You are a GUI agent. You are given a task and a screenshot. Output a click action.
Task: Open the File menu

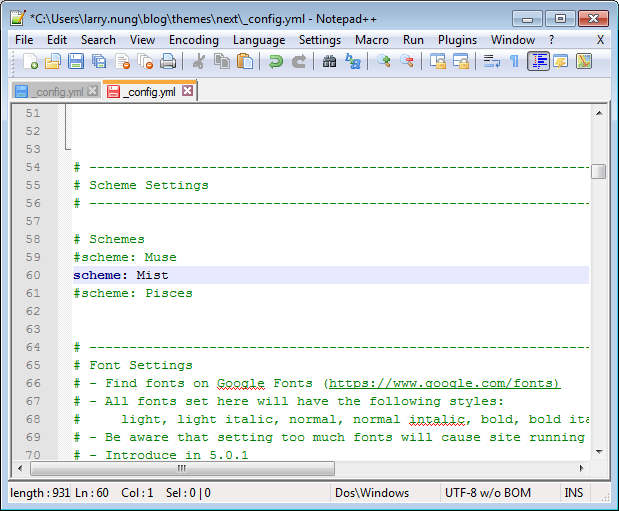tap(24, 40)
